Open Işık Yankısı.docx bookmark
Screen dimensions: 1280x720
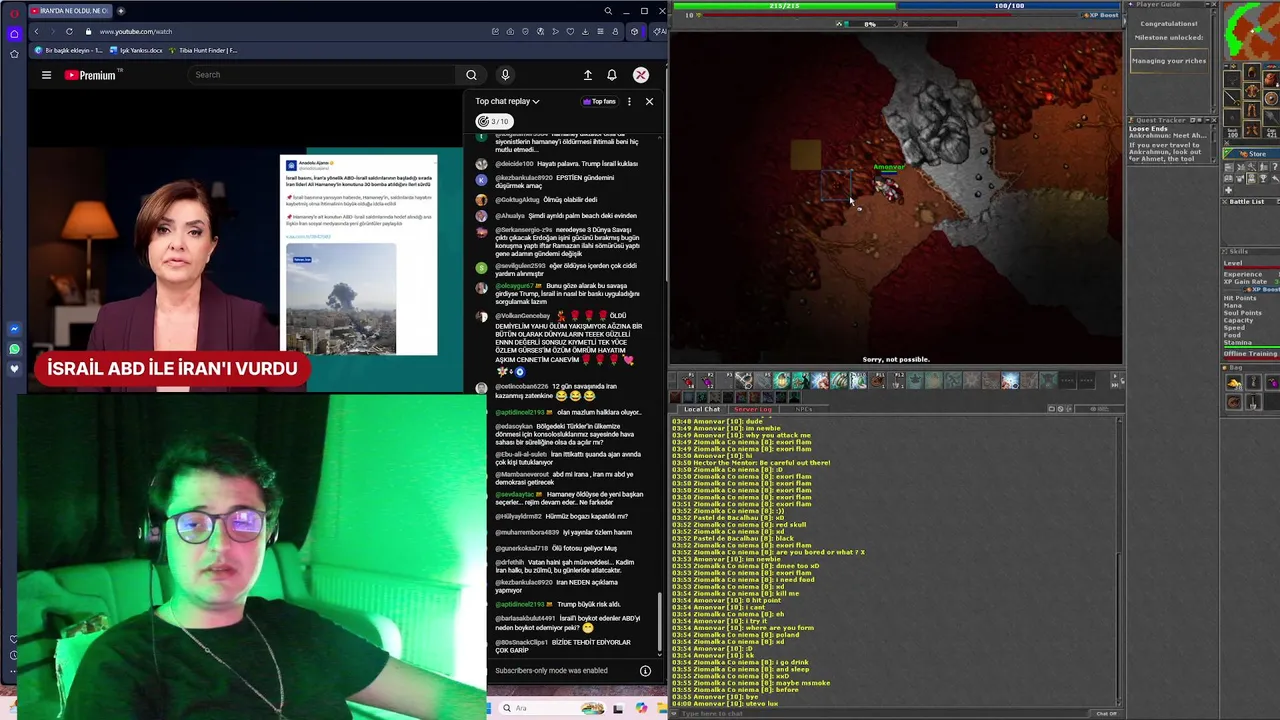136,50
